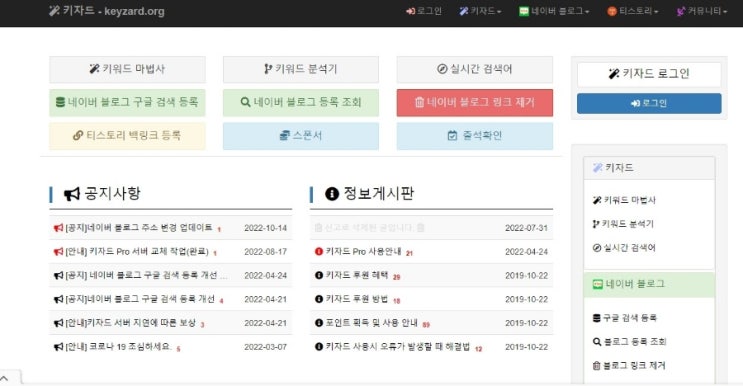Open post 키자드 사용시 오류가 발생할 때 해결법
This screenshot has width=743, height=386.
[398, 347]
